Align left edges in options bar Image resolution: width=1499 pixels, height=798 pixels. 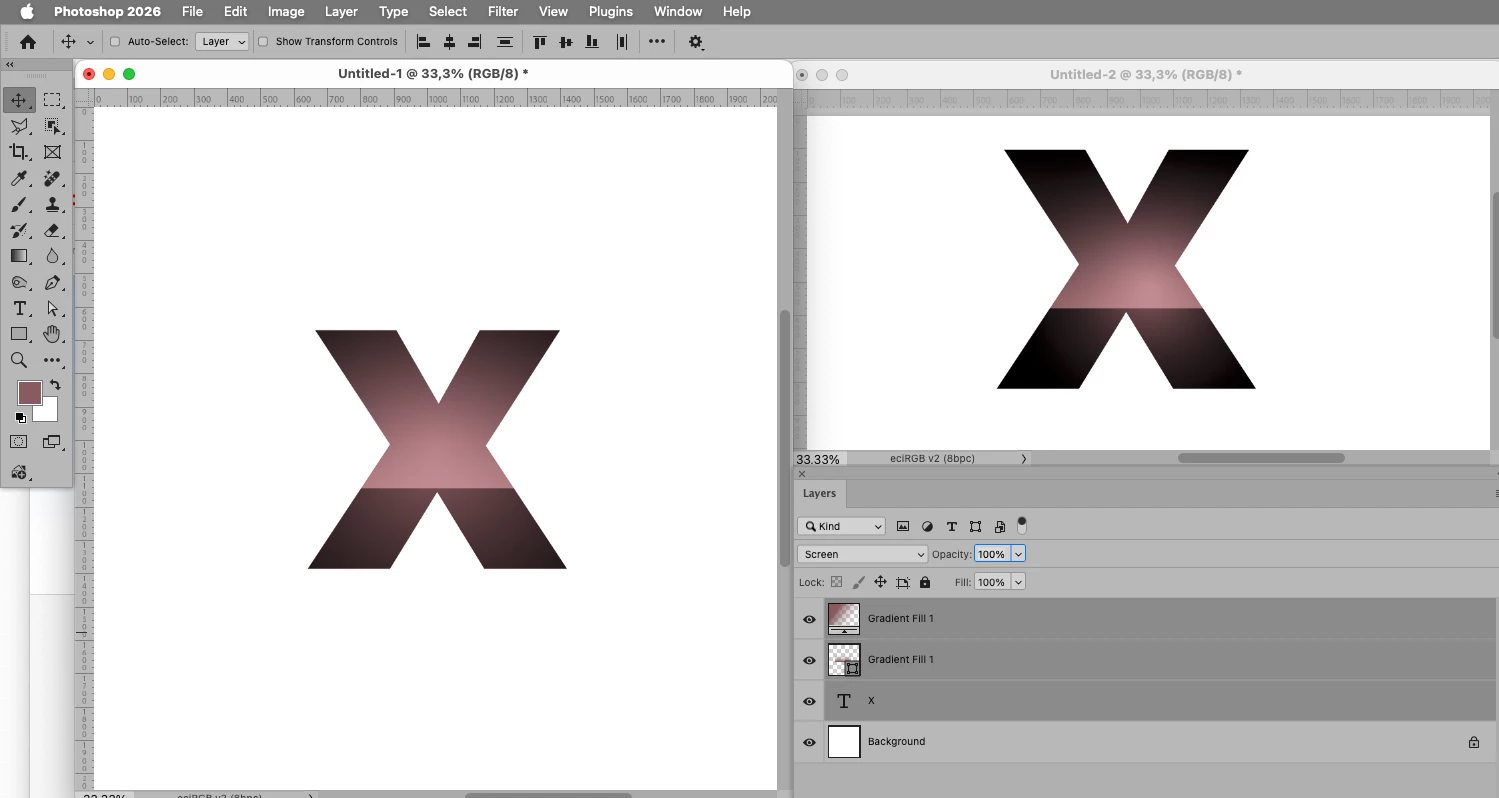[424, 42]
